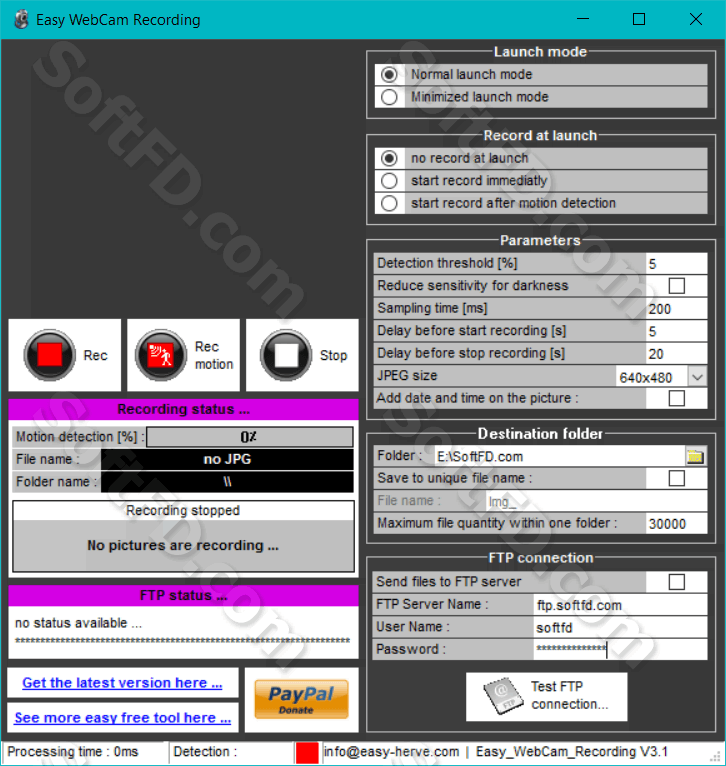Image resolution: width=726 pixels, height=766 pixels.
Task: Edit the Detection threshold value field
Action: point(676,264)
